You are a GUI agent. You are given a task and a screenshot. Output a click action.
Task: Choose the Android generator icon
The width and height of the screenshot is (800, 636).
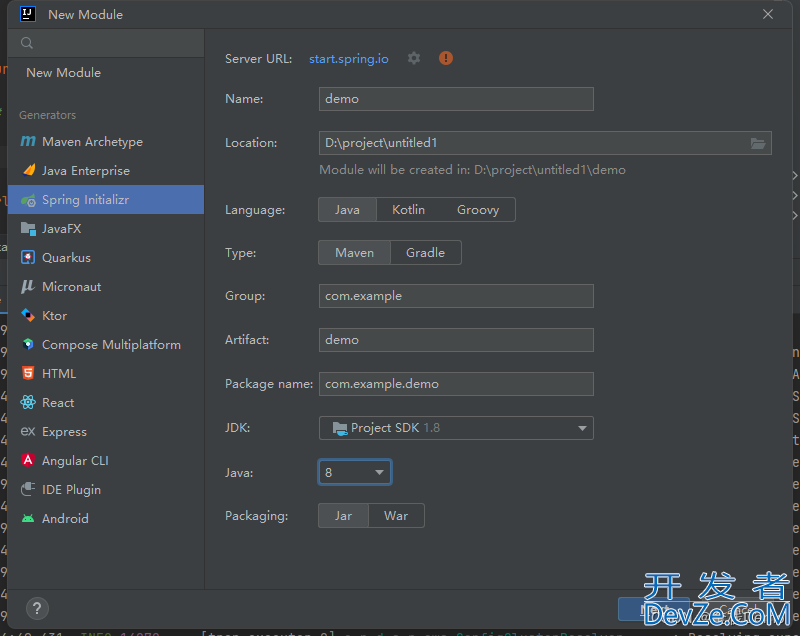[28, 519]
